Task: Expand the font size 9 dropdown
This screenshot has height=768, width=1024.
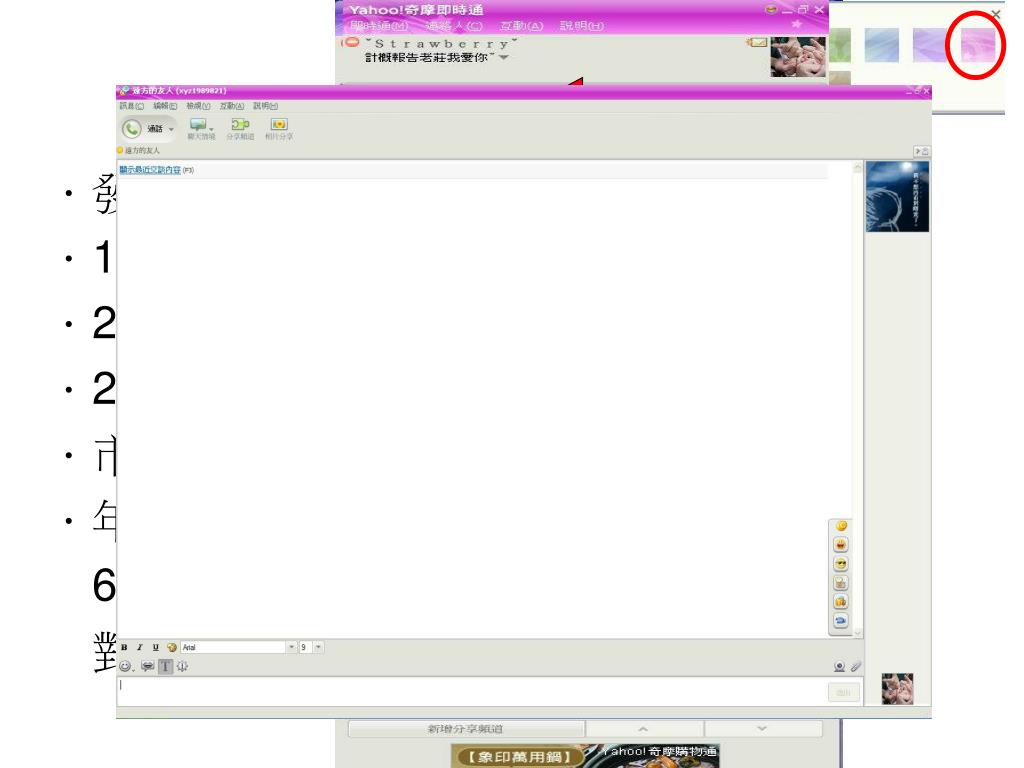Action: click(x=318, y=647)
